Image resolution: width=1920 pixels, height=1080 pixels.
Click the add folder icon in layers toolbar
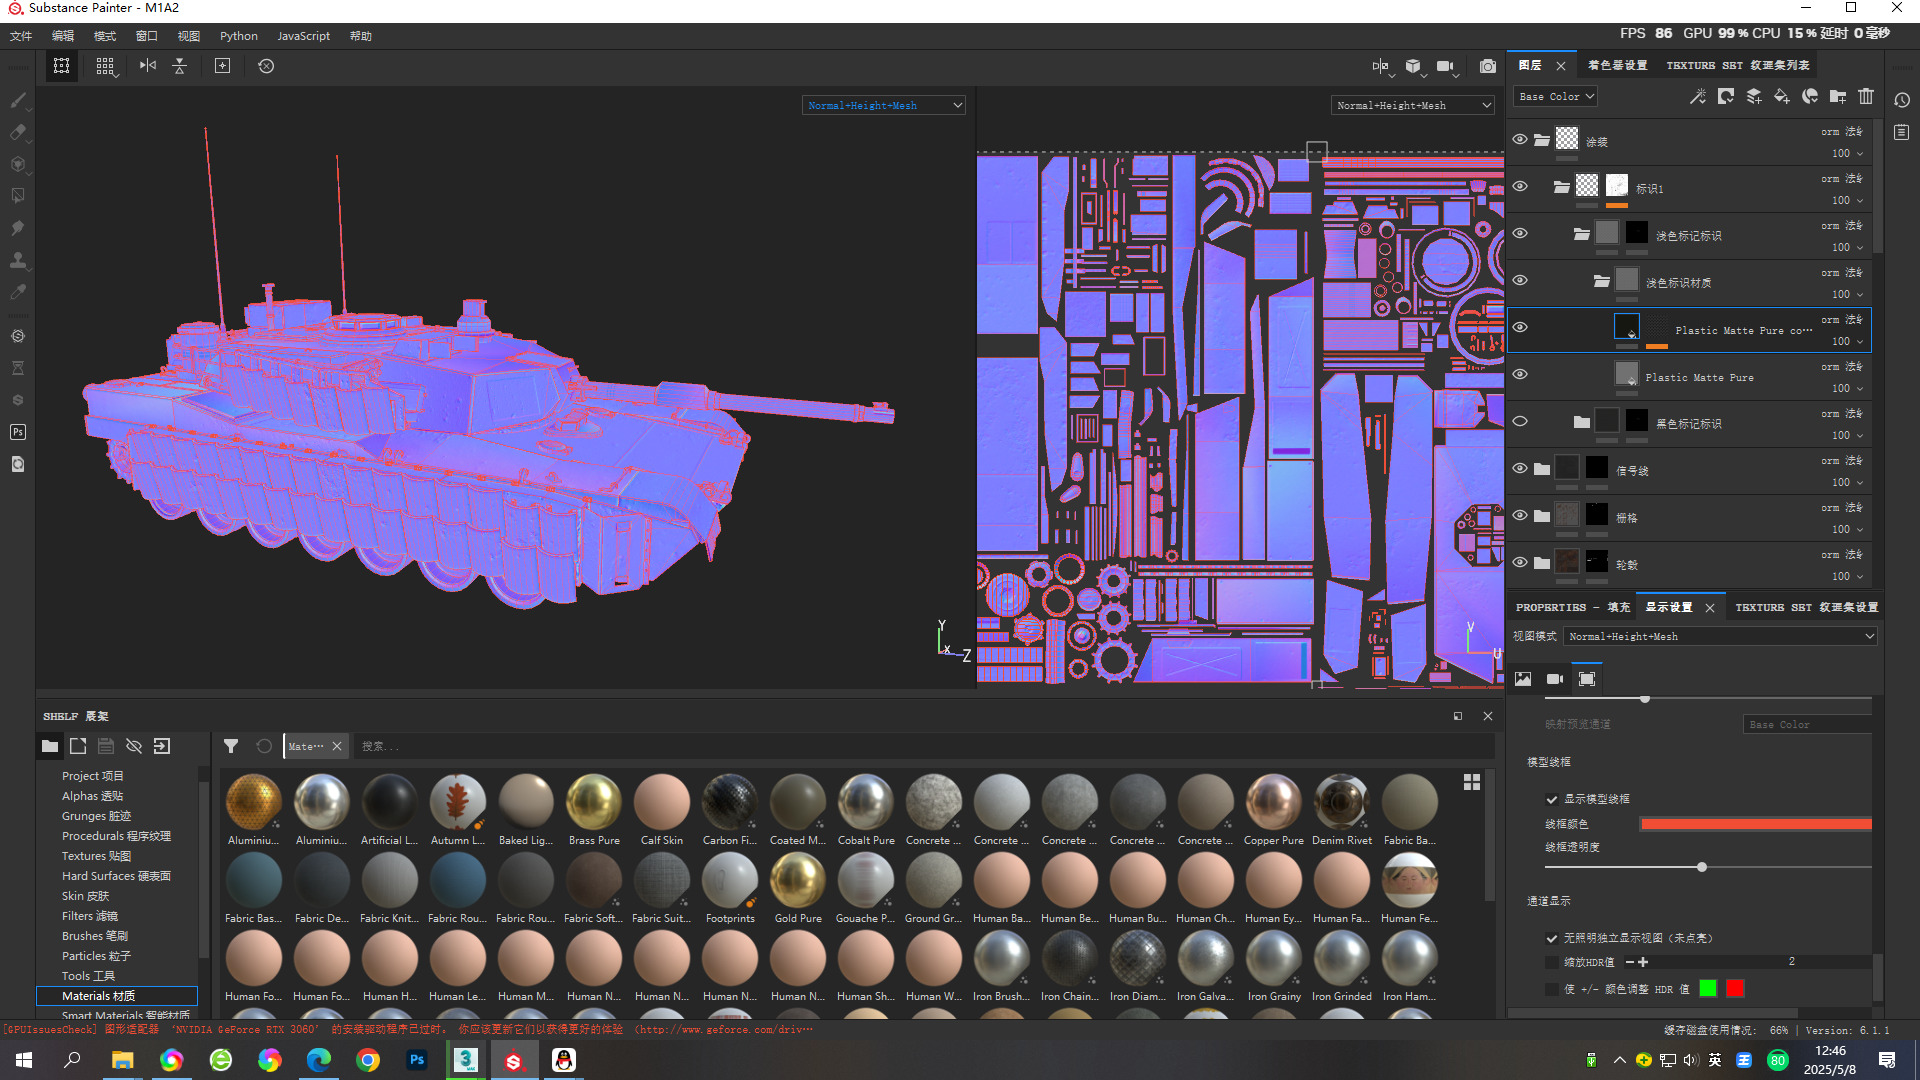[x=1838, y=97]
